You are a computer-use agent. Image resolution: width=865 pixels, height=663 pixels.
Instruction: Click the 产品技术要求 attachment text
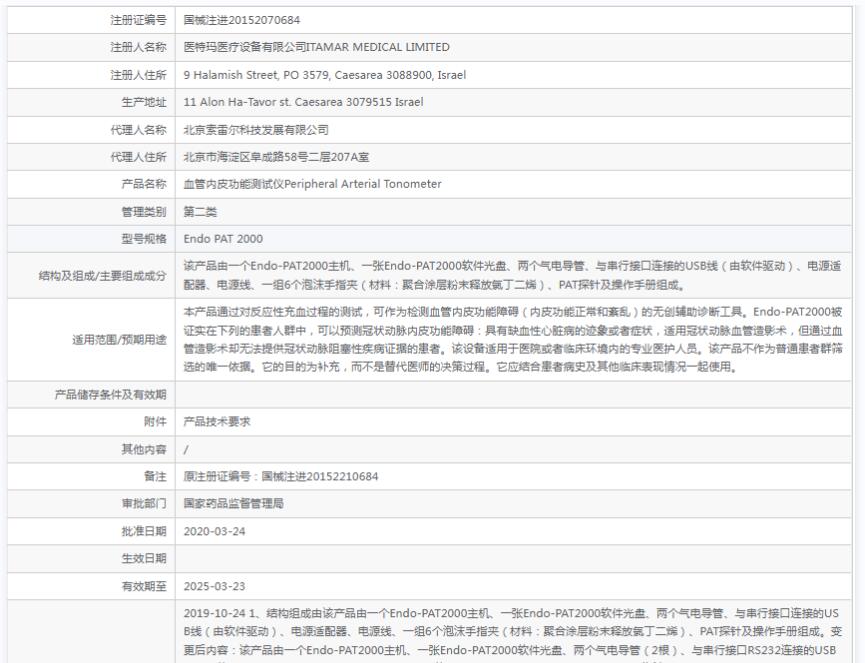pyautogui.click(x=217, y=422)
